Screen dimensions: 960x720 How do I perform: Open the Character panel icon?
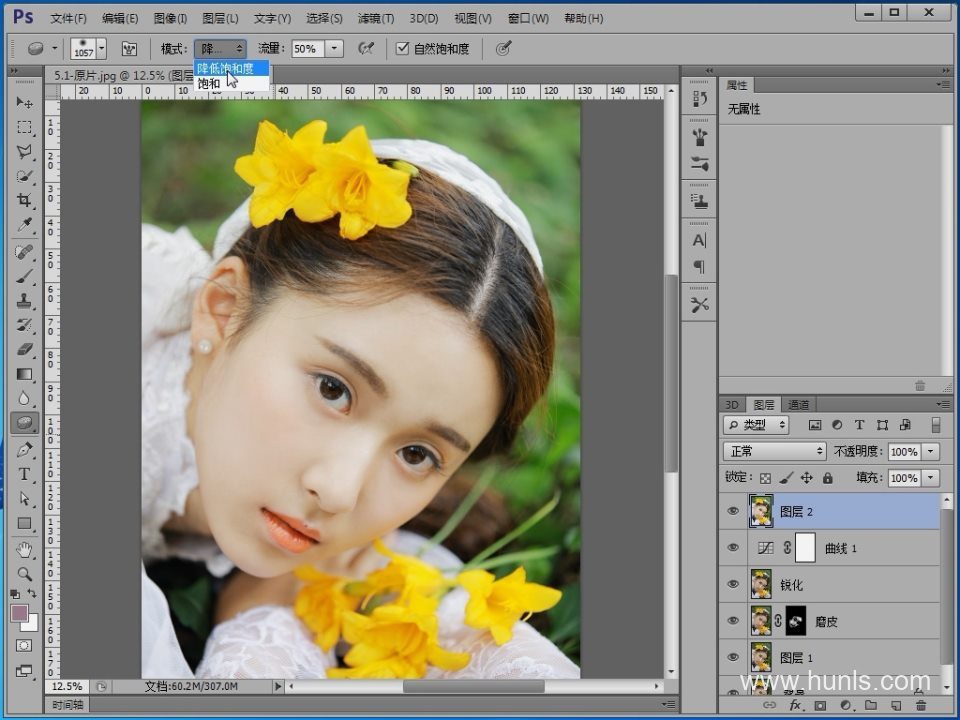699,241
